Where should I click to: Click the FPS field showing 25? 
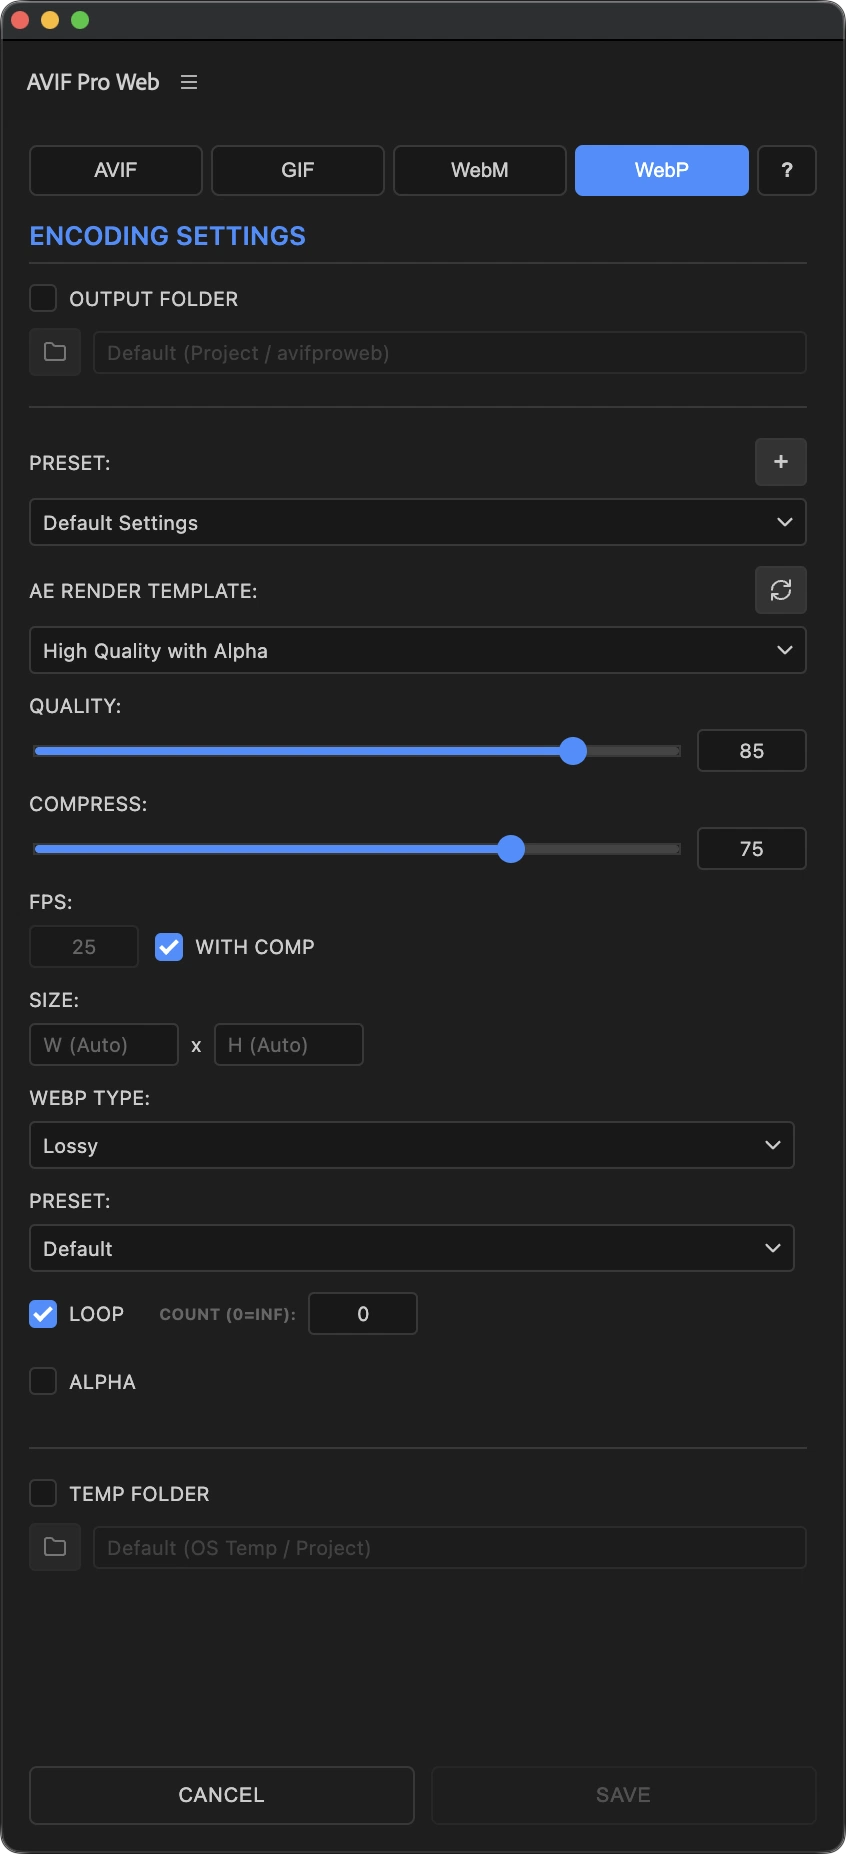click(84, 946)
